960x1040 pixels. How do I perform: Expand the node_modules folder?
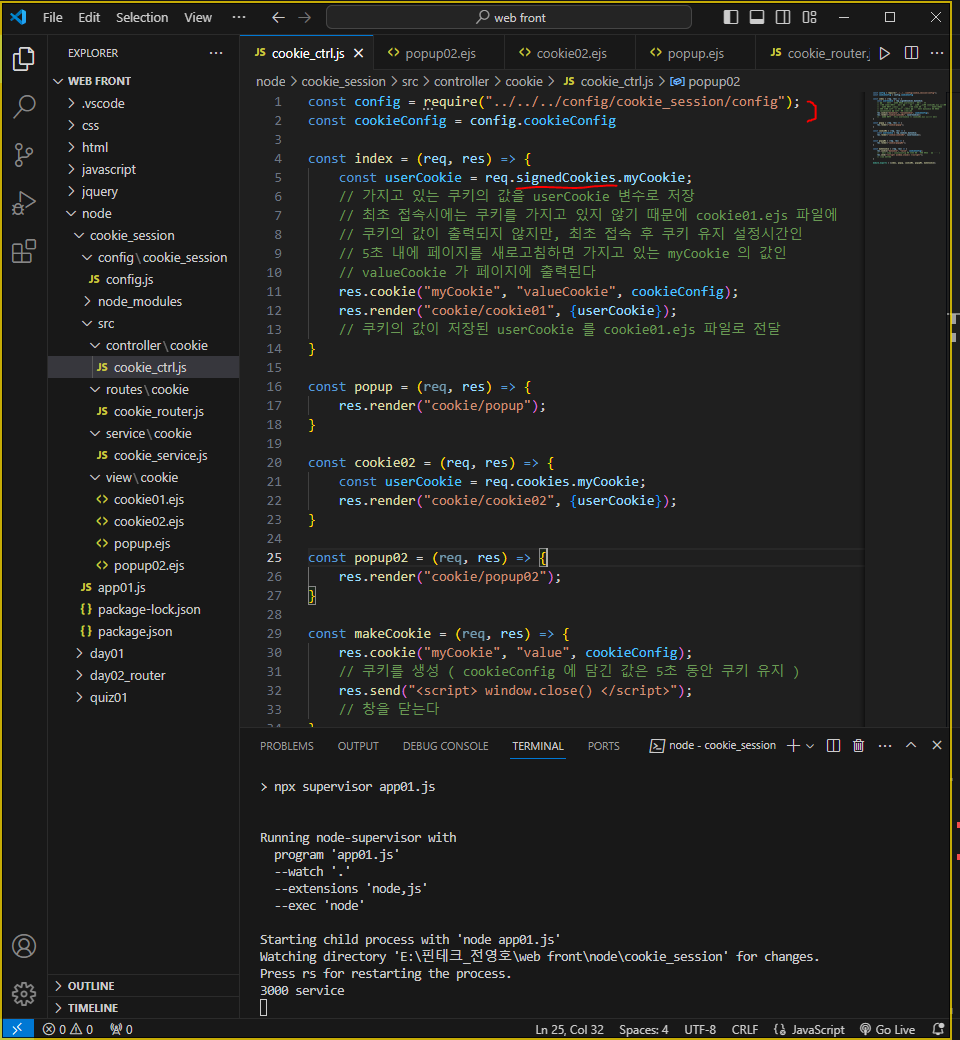144,301
